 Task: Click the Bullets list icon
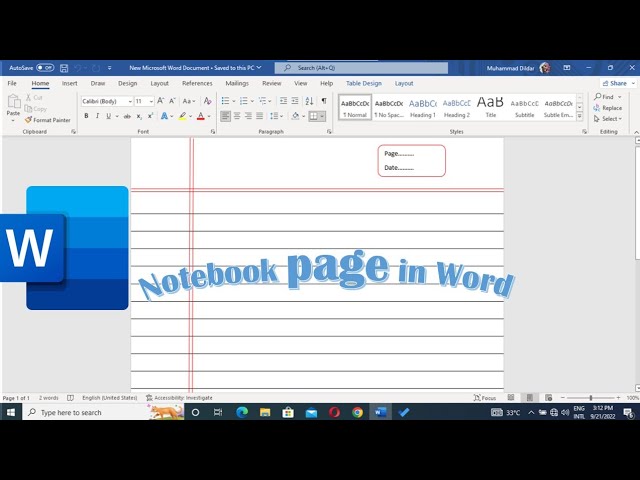tap(225, 101)
